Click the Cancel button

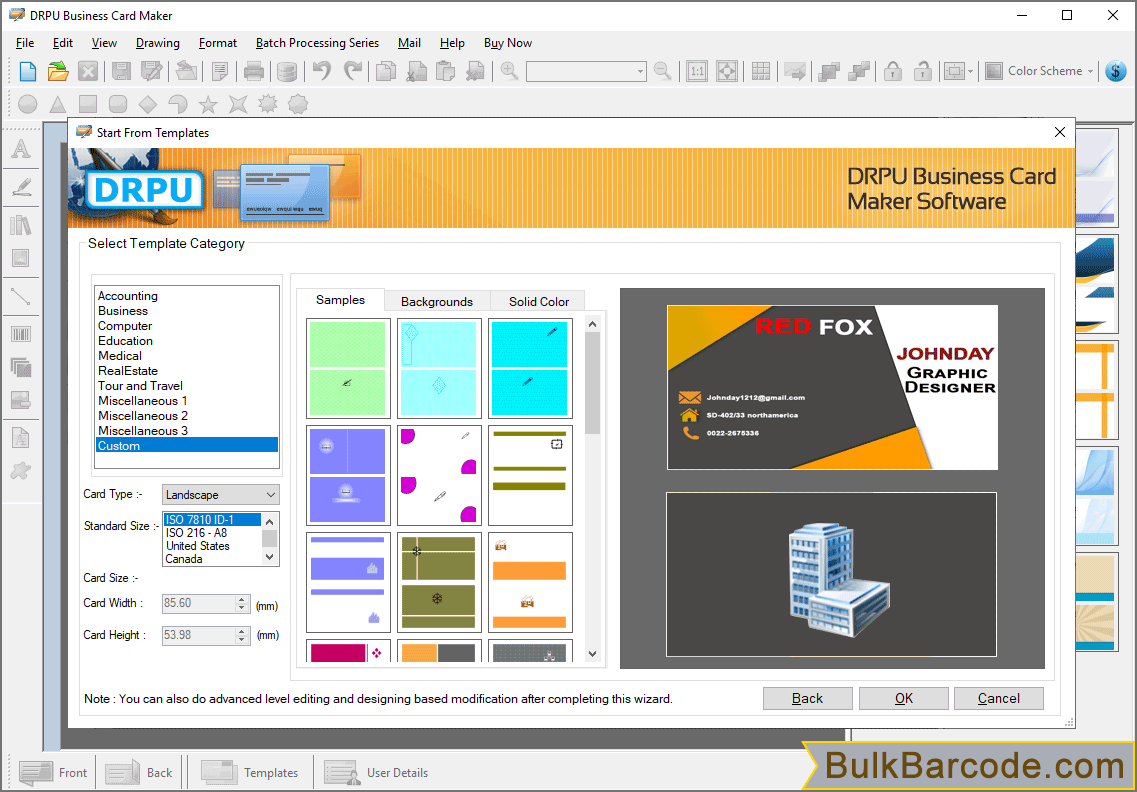[999, 698]
